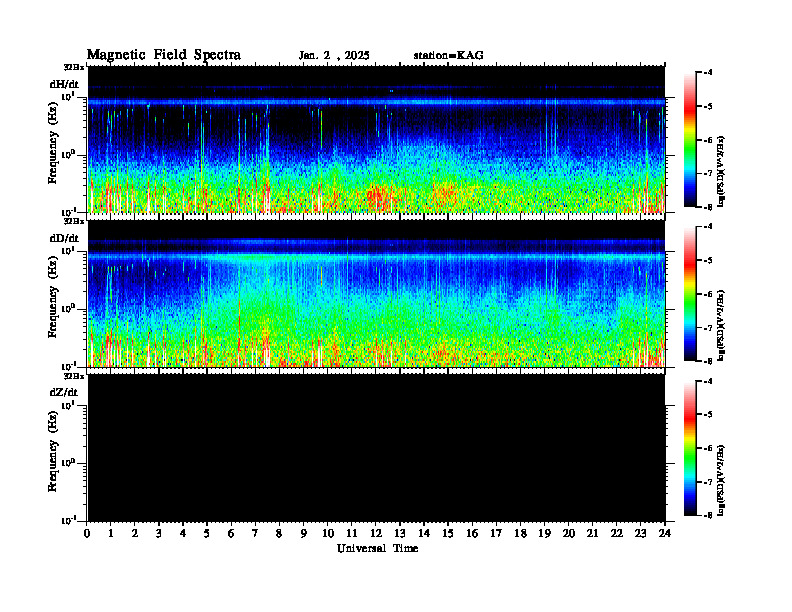Click the 'Universal Time' axis label
The height and width of the screenshot is (612, 792).
pos(377,548)
